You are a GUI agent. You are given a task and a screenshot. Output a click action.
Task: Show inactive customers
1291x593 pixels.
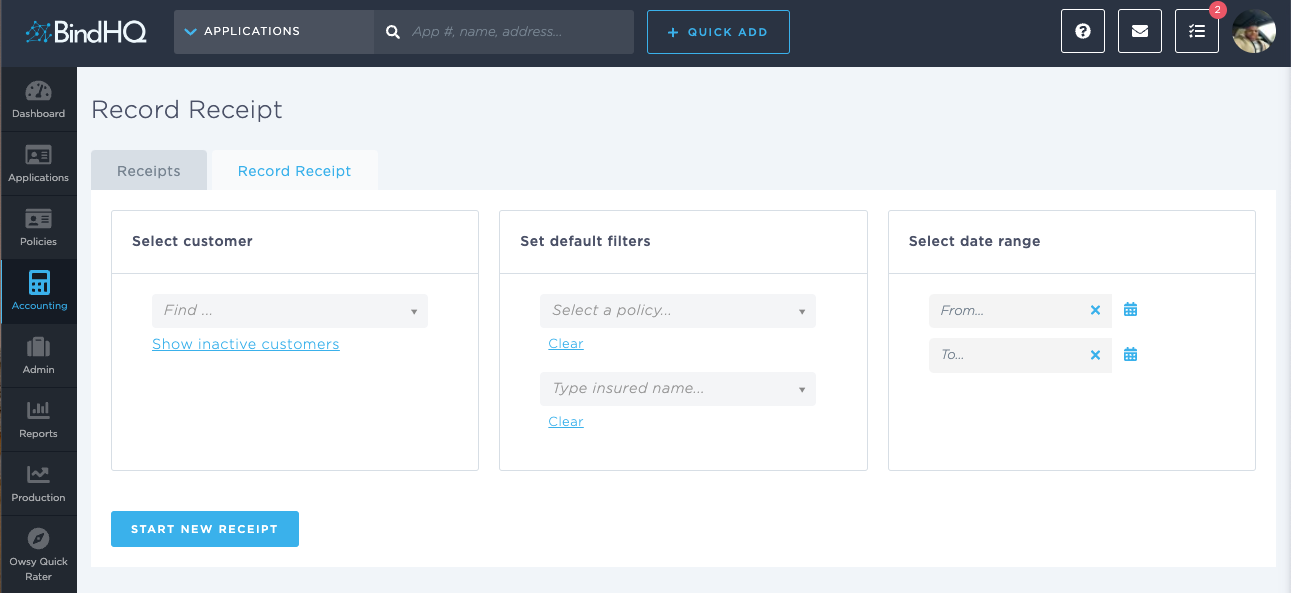click(x=245, y=343)
